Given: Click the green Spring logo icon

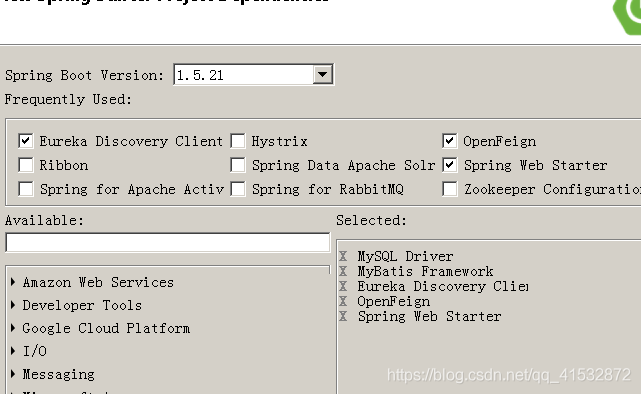Looking at the screenshot, I should (x=628, y=16).
